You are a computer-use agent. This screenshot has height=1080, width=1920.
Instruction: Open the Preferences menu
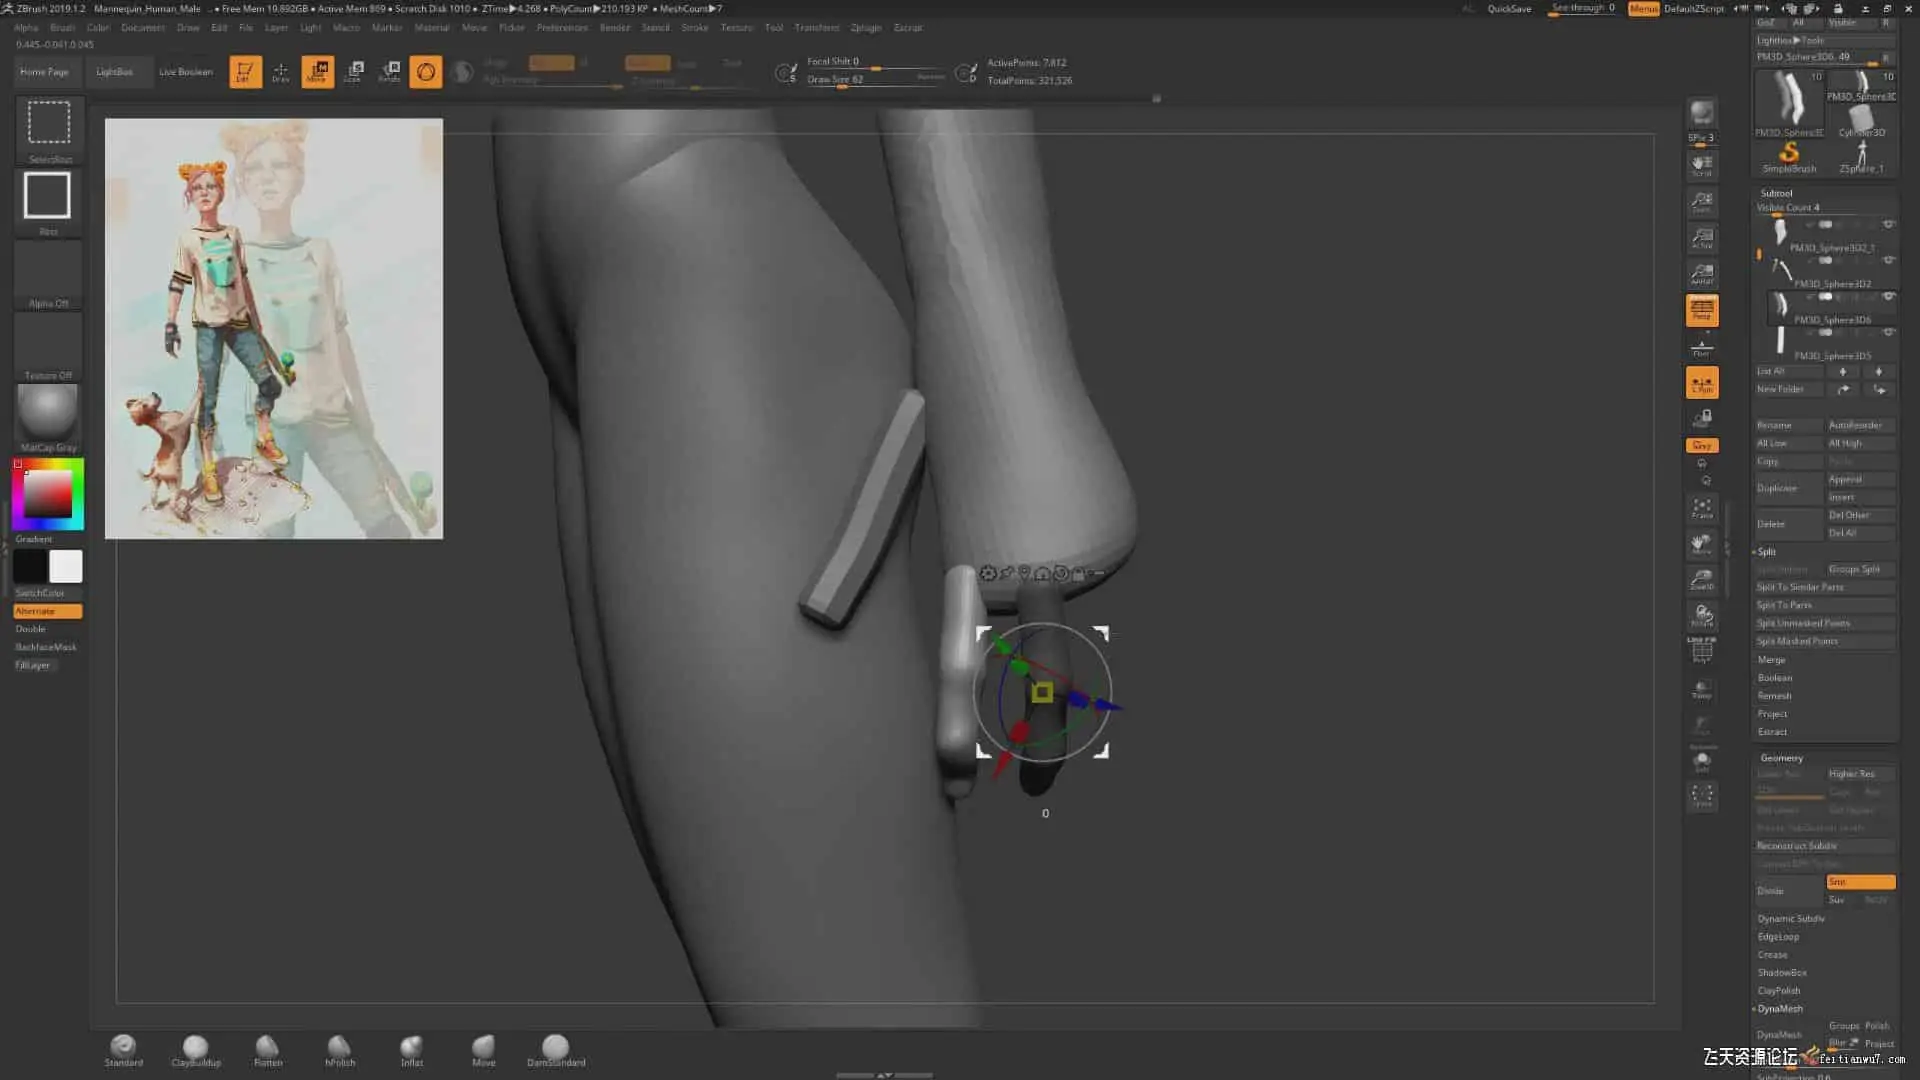click(x=562, y=27)
